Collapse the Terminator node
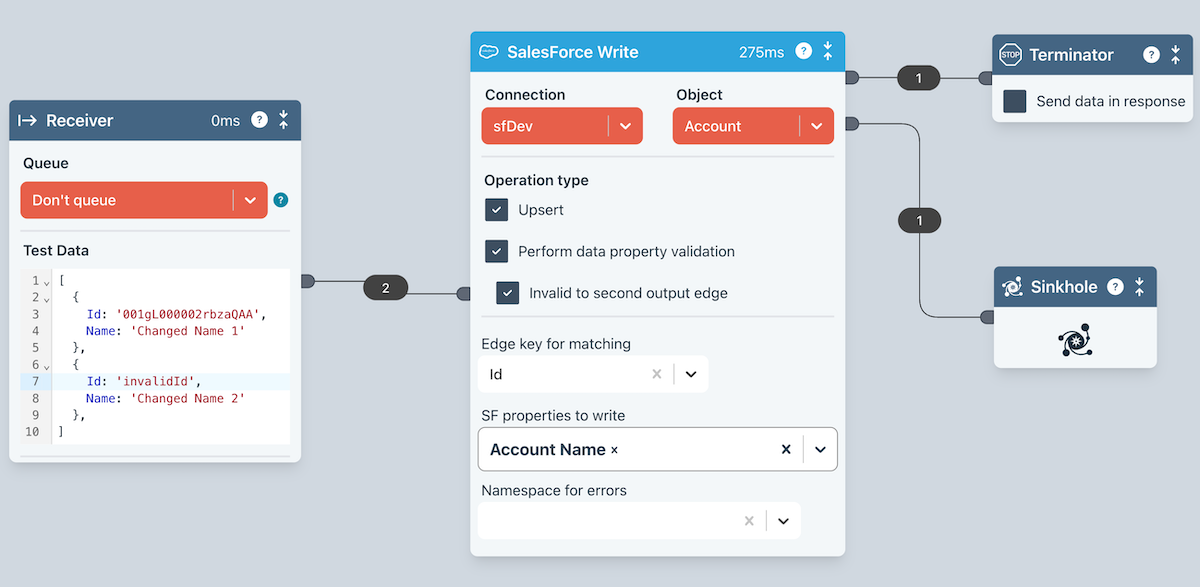The image size is (1200, 587). pyautogui.click(x=1175, y=55)
